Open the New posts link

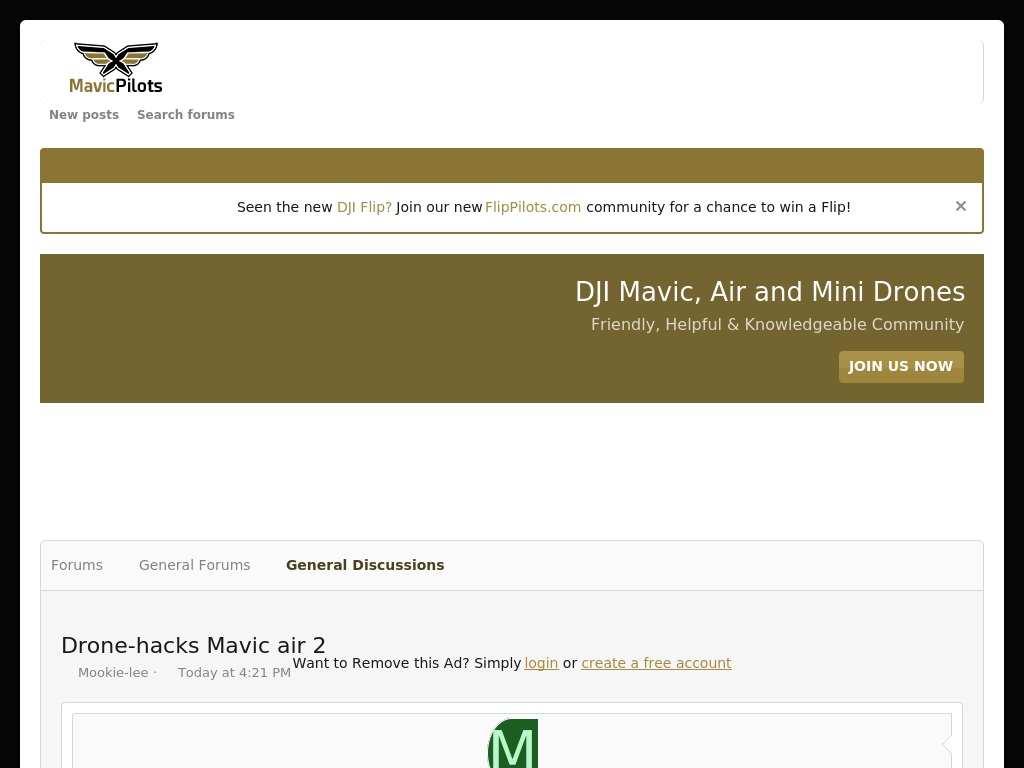84,114
